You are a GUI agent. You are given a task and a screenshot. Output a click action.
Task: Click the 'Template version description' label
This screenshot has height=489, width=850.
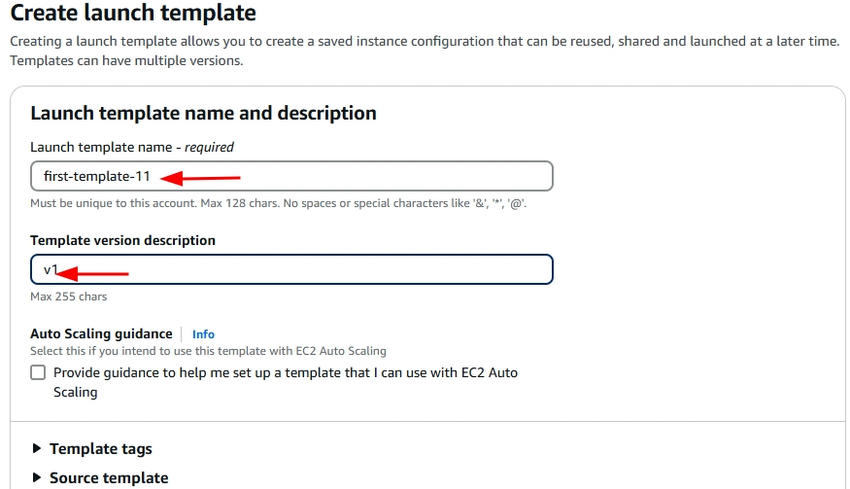click(x=123, y=240)
